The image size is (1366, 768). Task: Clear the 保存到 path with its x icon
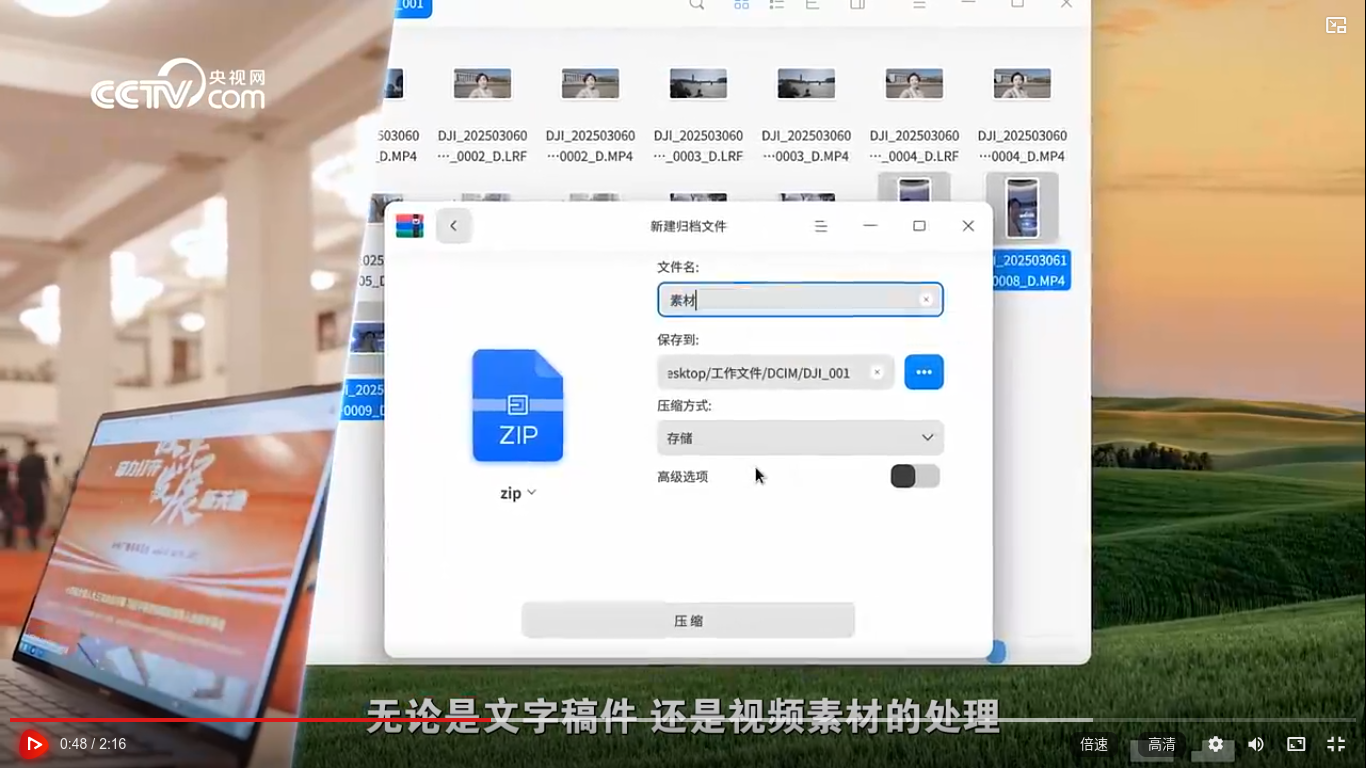click(x=877, y=372)
